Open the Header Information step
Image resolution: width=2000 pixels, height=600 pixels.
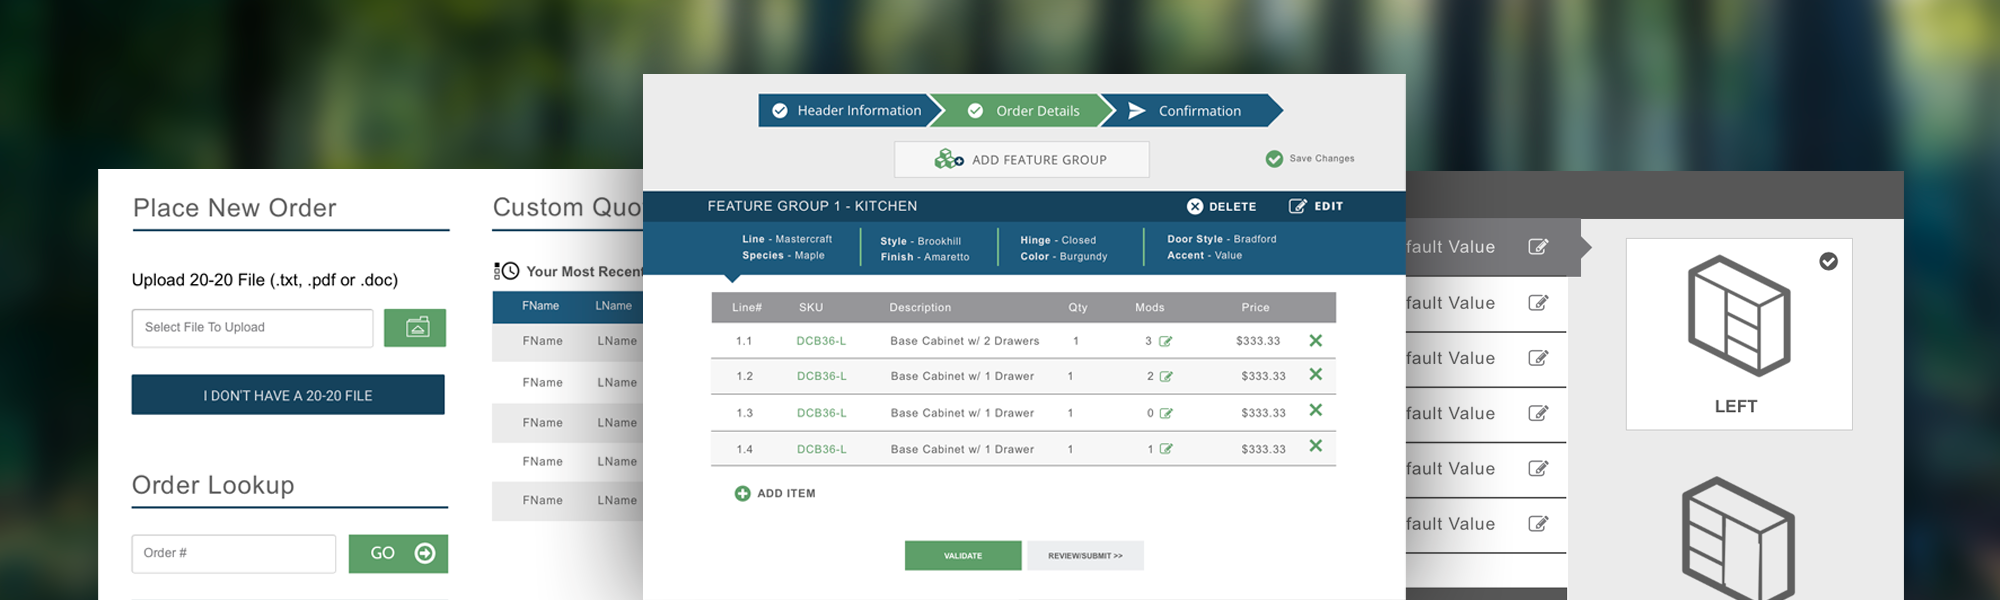pos(846,111)
